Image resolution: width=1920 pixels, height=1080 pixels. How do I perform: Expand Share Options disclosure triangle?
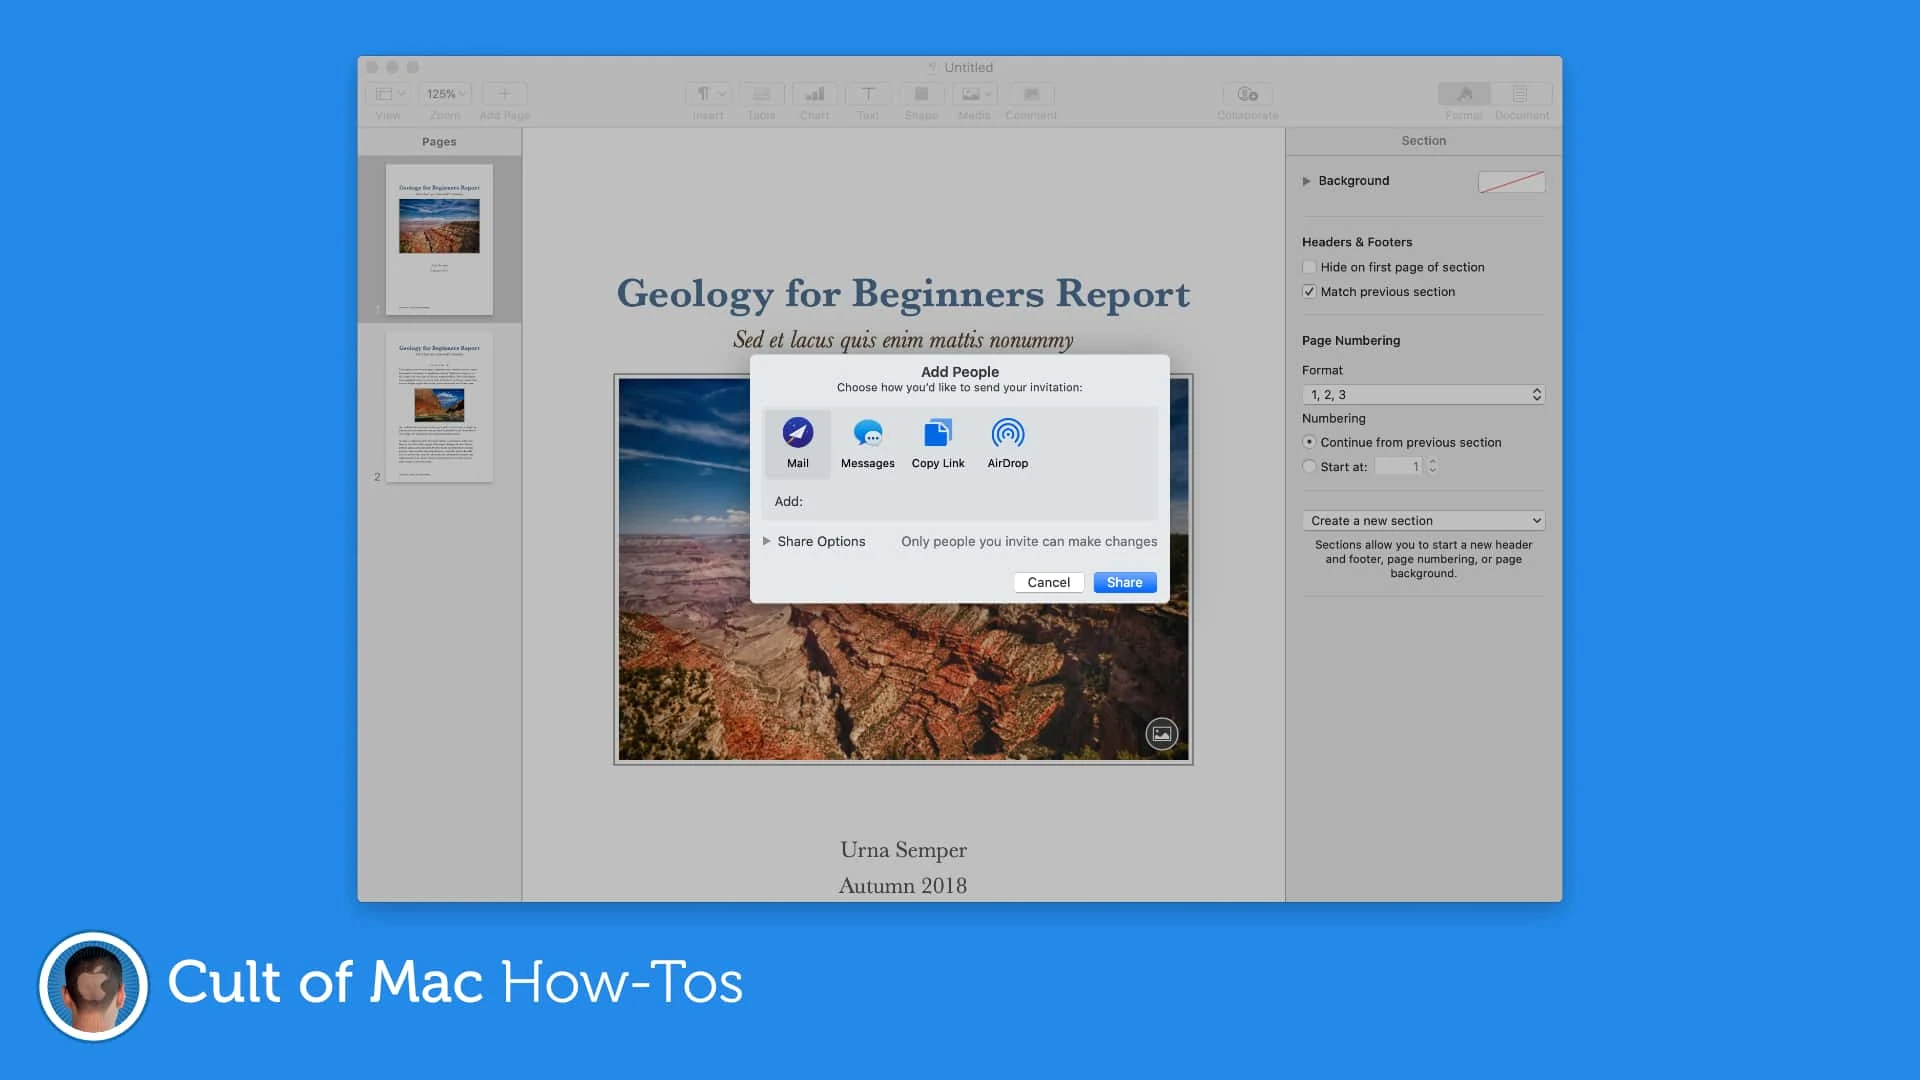tap(766, 541)
